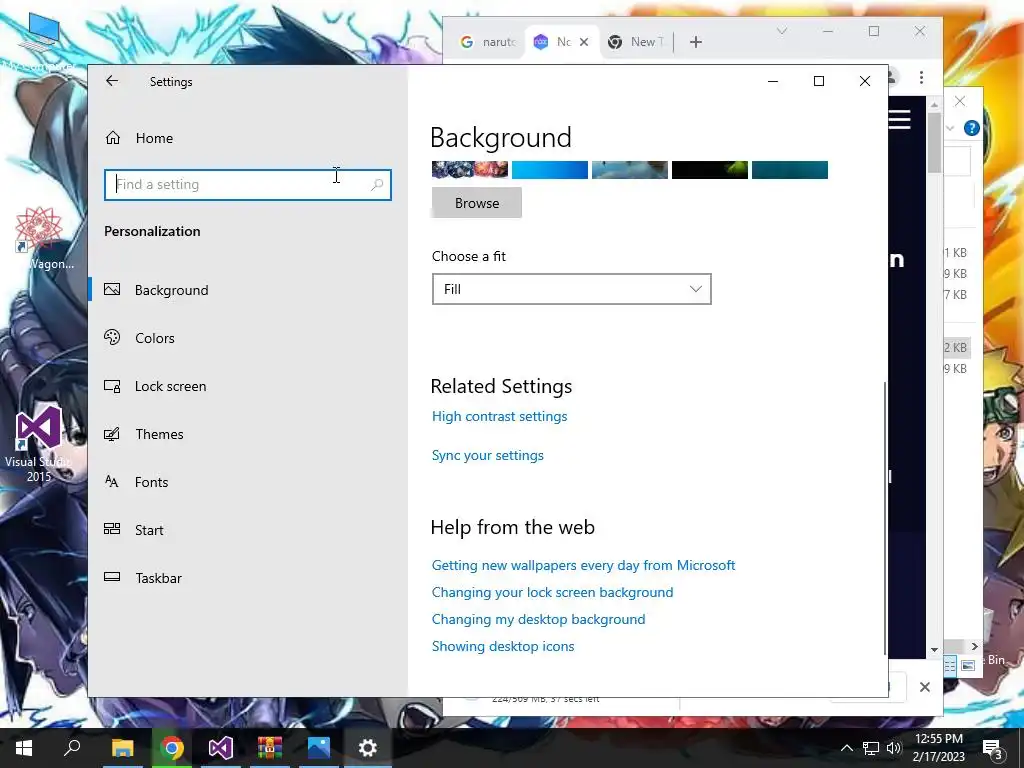Viewport: 1024px width, 768px height.
Task: Close the active Nox tab in Chrome
Action: (x=584, y=42)
